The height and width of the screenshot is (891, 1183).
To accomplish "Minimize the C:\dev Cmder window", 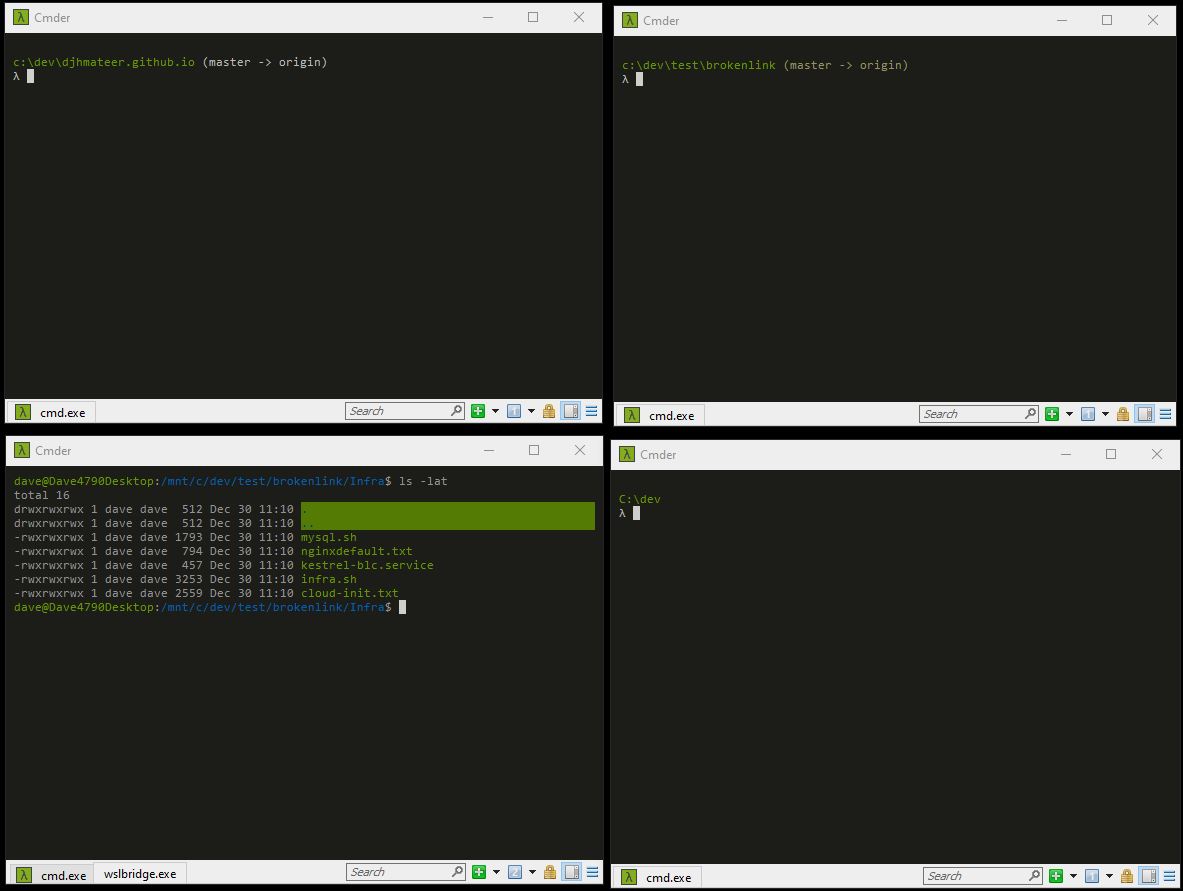I will (1065, 454).
